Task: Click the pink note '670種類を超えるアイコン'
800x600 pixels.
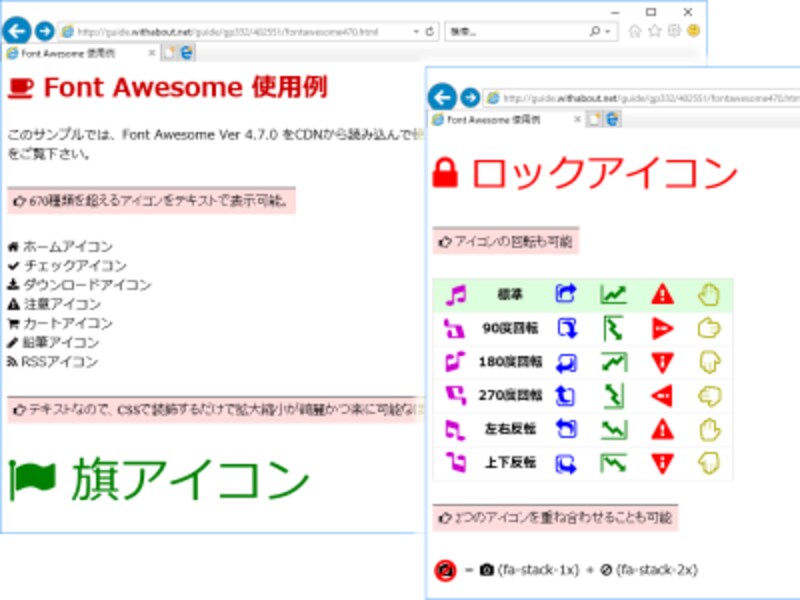Action: [x=152, y=201]
